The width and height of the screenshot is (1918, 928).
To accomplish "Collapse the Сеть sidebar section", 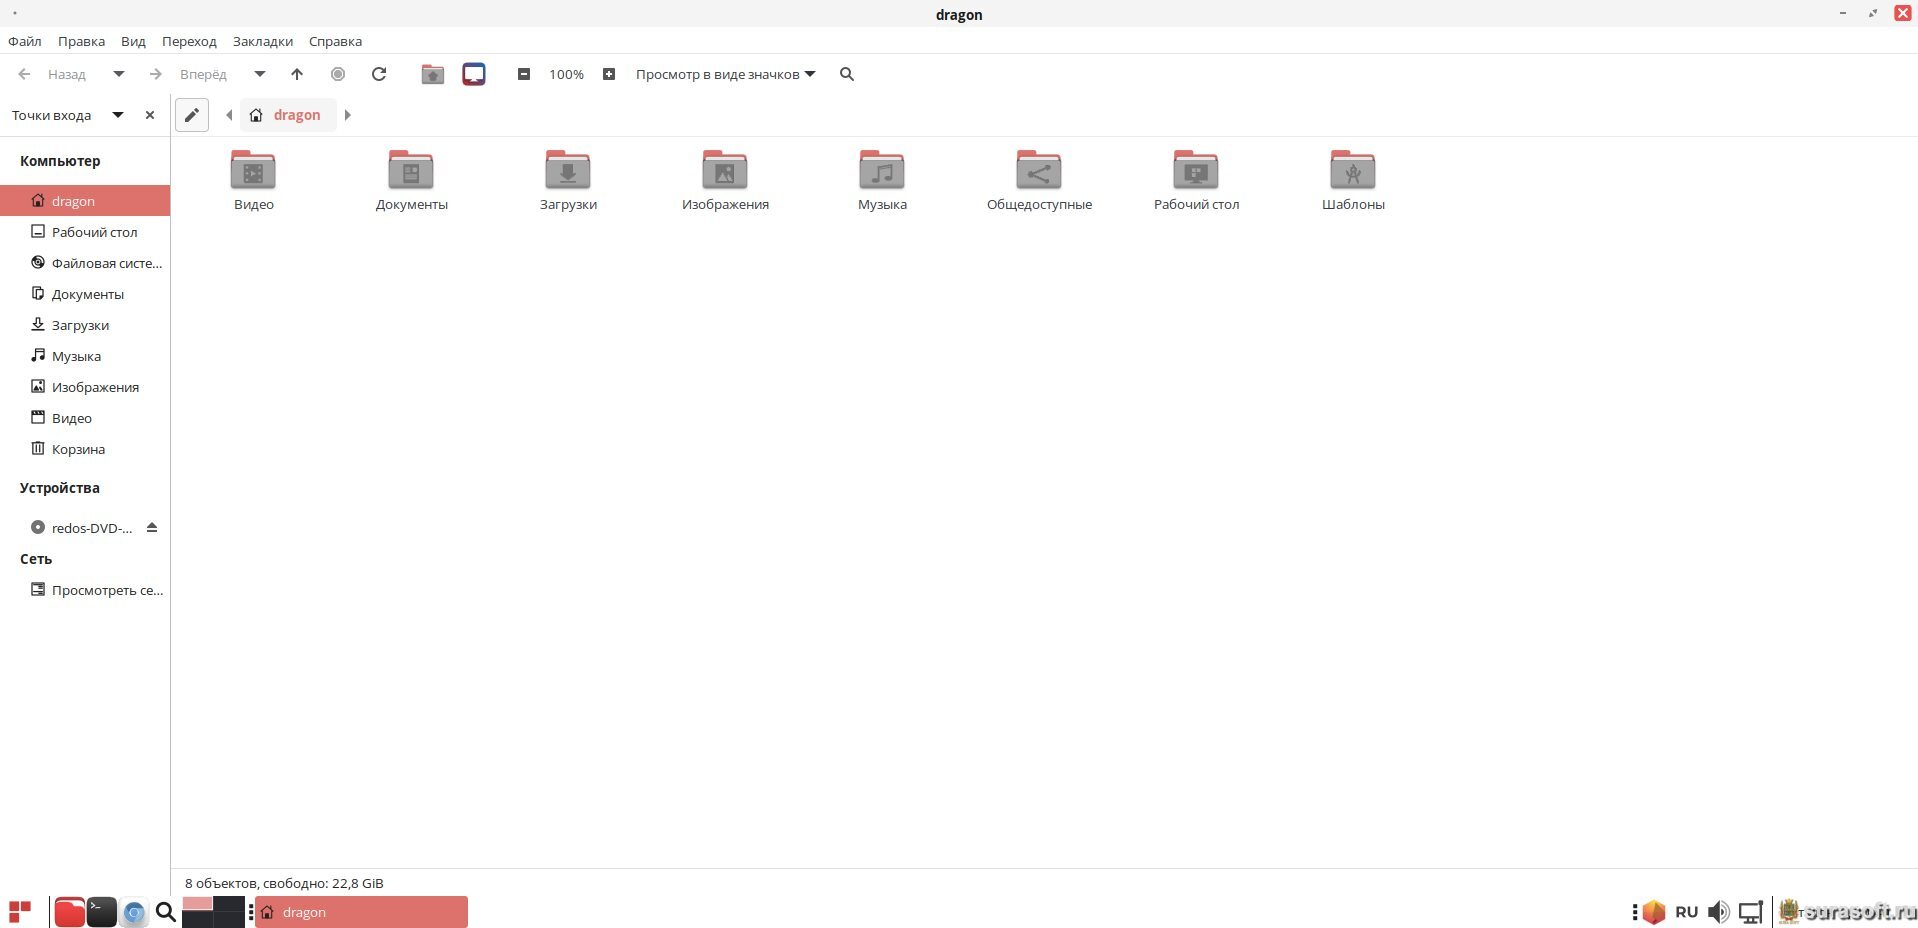I will click(x=36, y=559).
